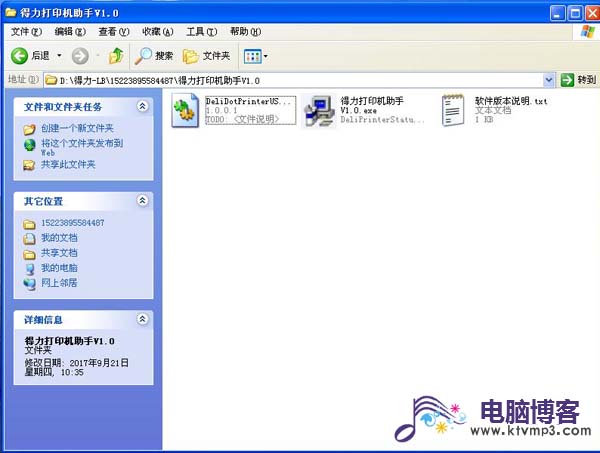
Task: Open the 收藏(A) menu
Action: tap(158, 31)
